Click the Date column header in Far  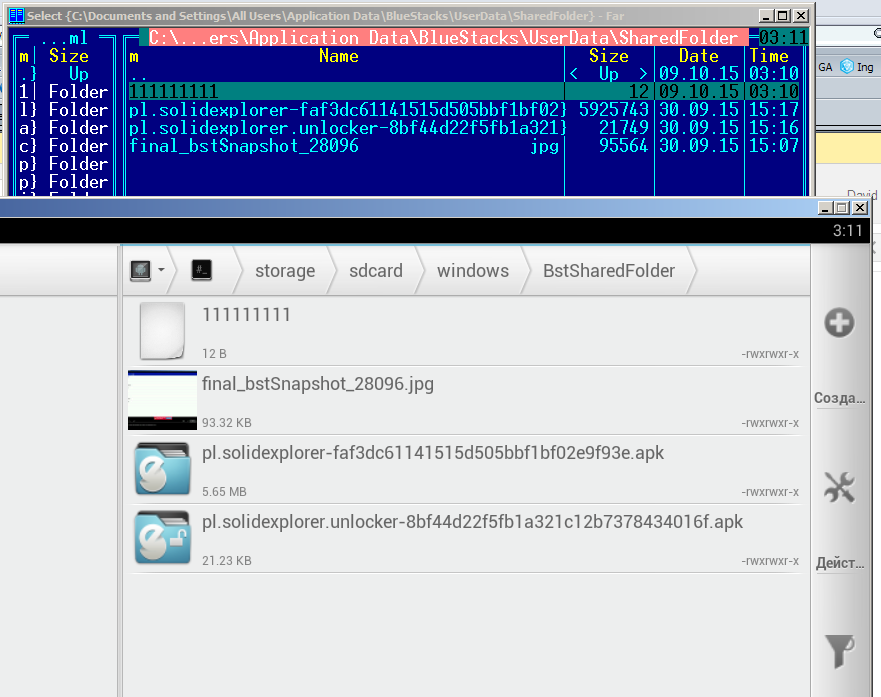tap(698, 56)
